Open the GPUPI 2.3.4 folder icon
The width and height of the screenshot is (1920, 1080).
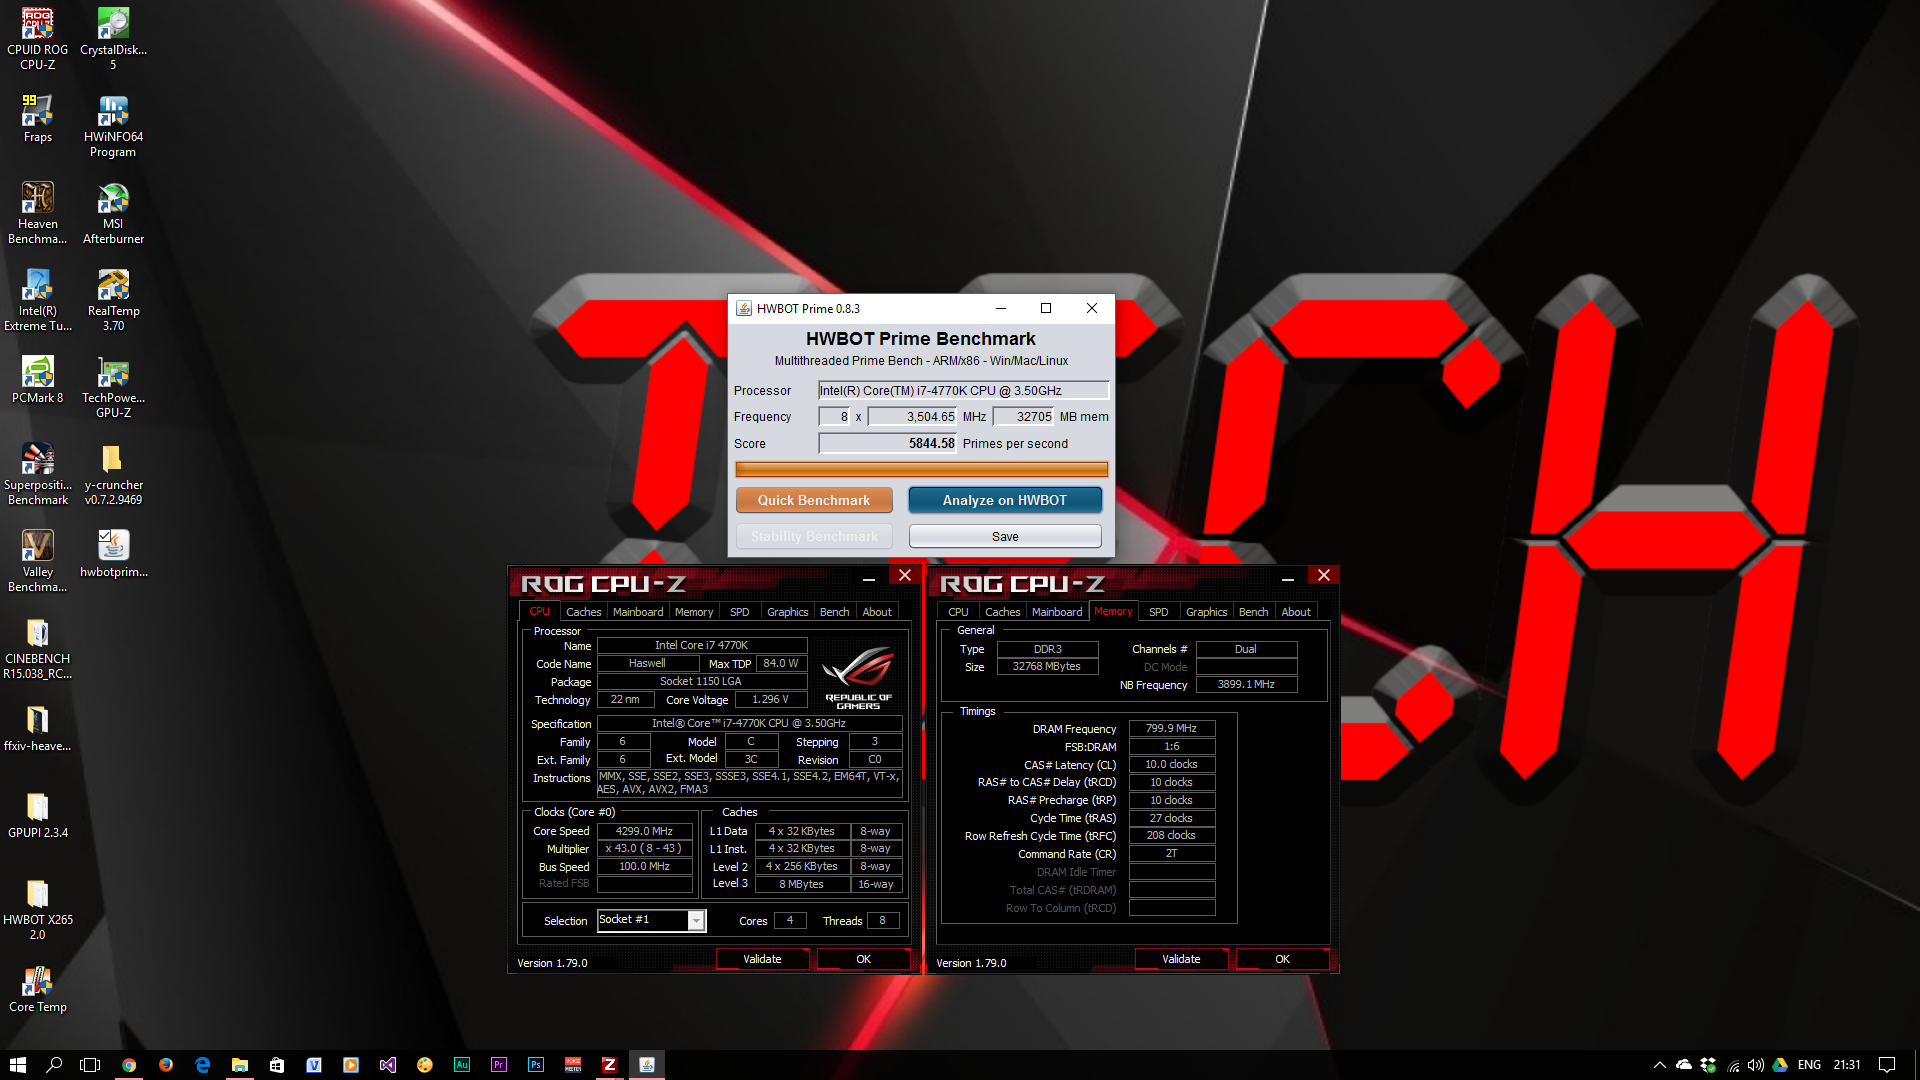click(x=38, y=815)
